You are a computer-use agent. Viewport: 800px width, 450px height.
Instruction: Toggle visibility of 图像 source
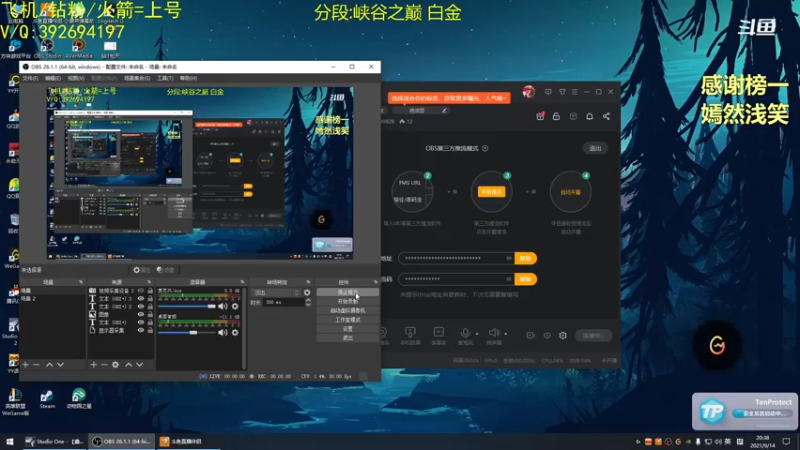tap(141, 314)
